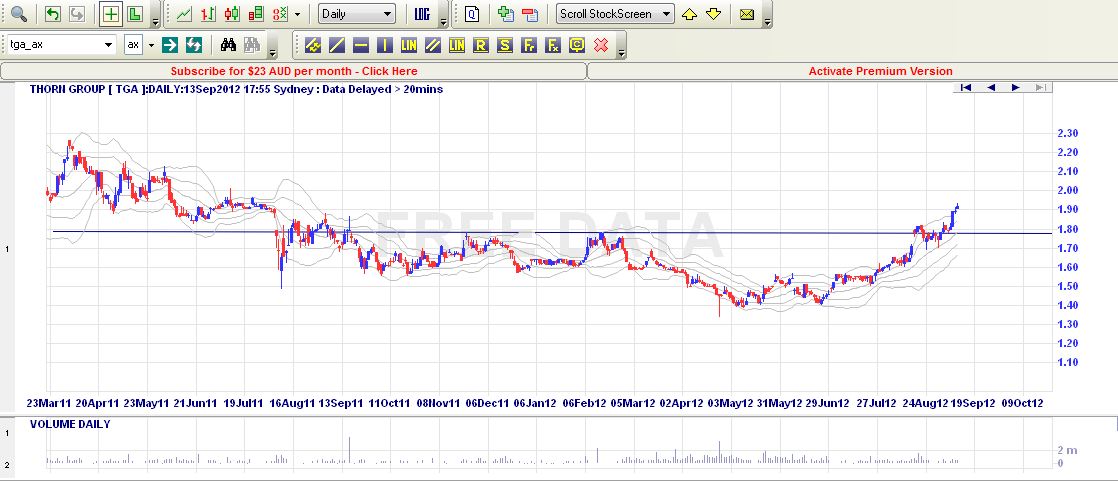Screen dimensions: 1118x481
Task: Click the 2 m volume axis label
Action: point(1067,450)
